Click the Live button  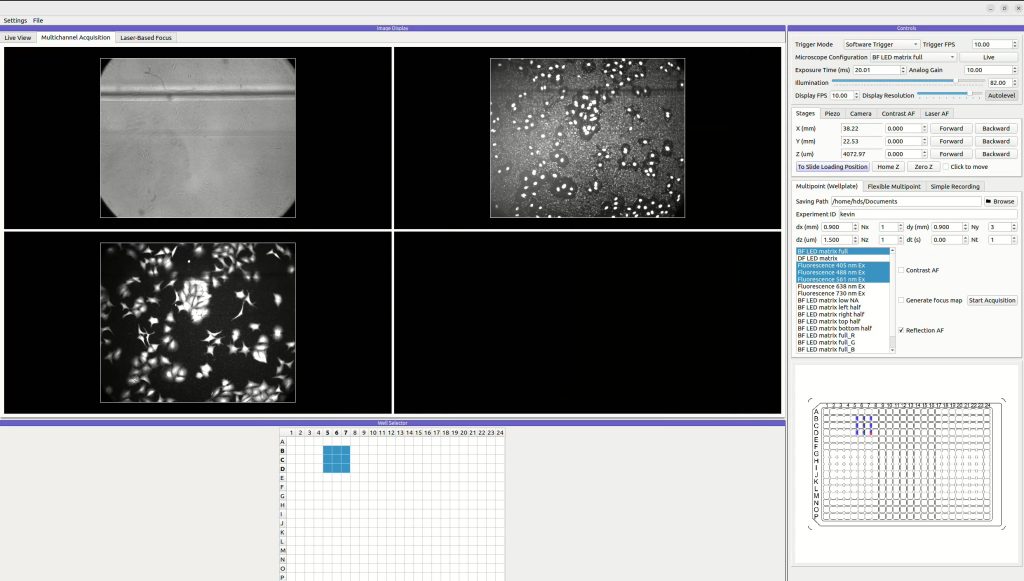coord(988,57)
